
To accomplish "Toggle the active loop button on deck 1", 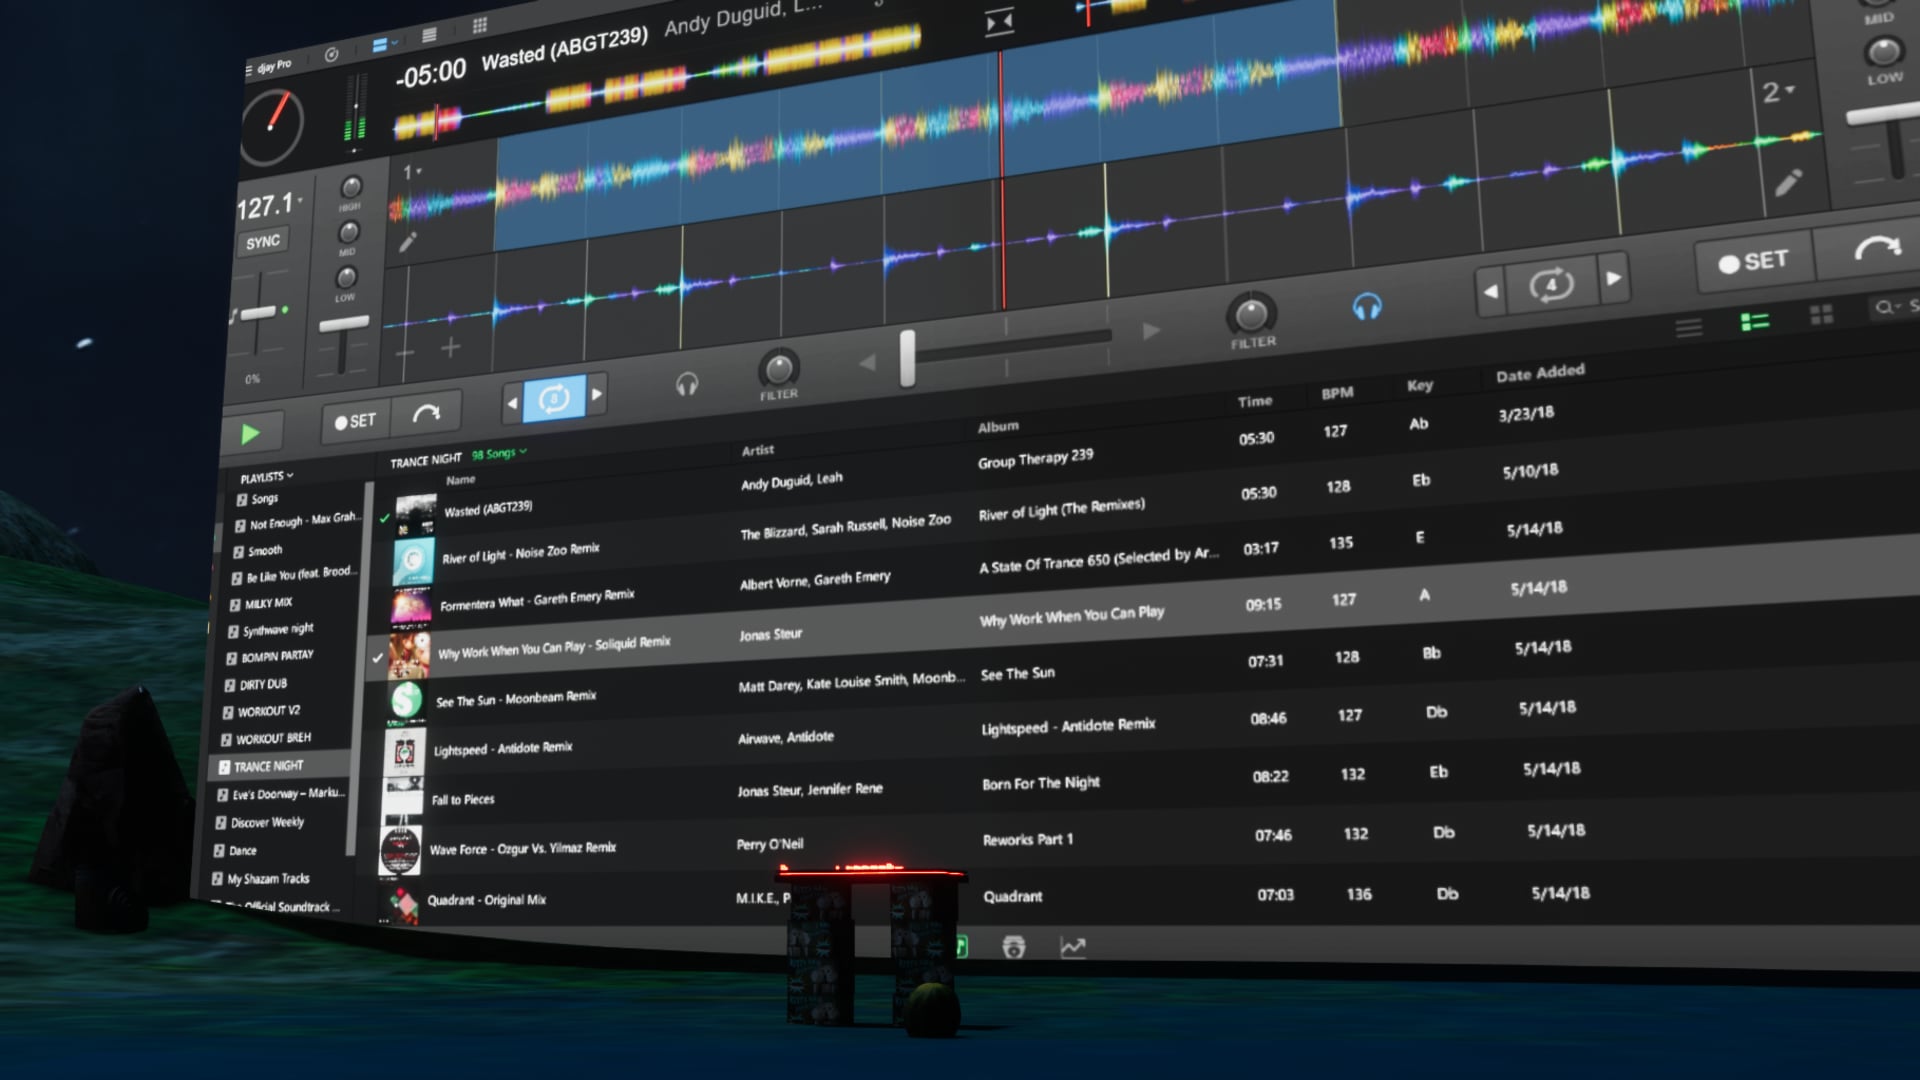I will 554,398.
